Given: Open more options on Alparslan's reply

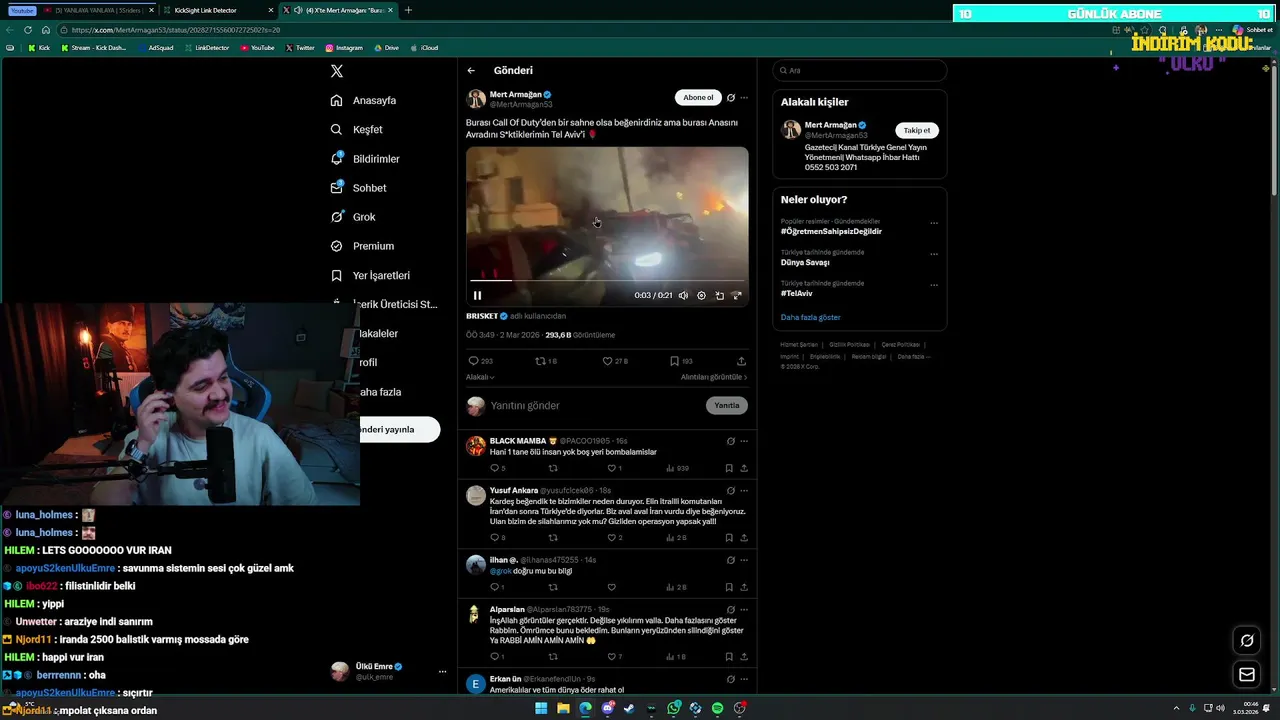Looking at the screenshot, I should [x=744, y=609].
